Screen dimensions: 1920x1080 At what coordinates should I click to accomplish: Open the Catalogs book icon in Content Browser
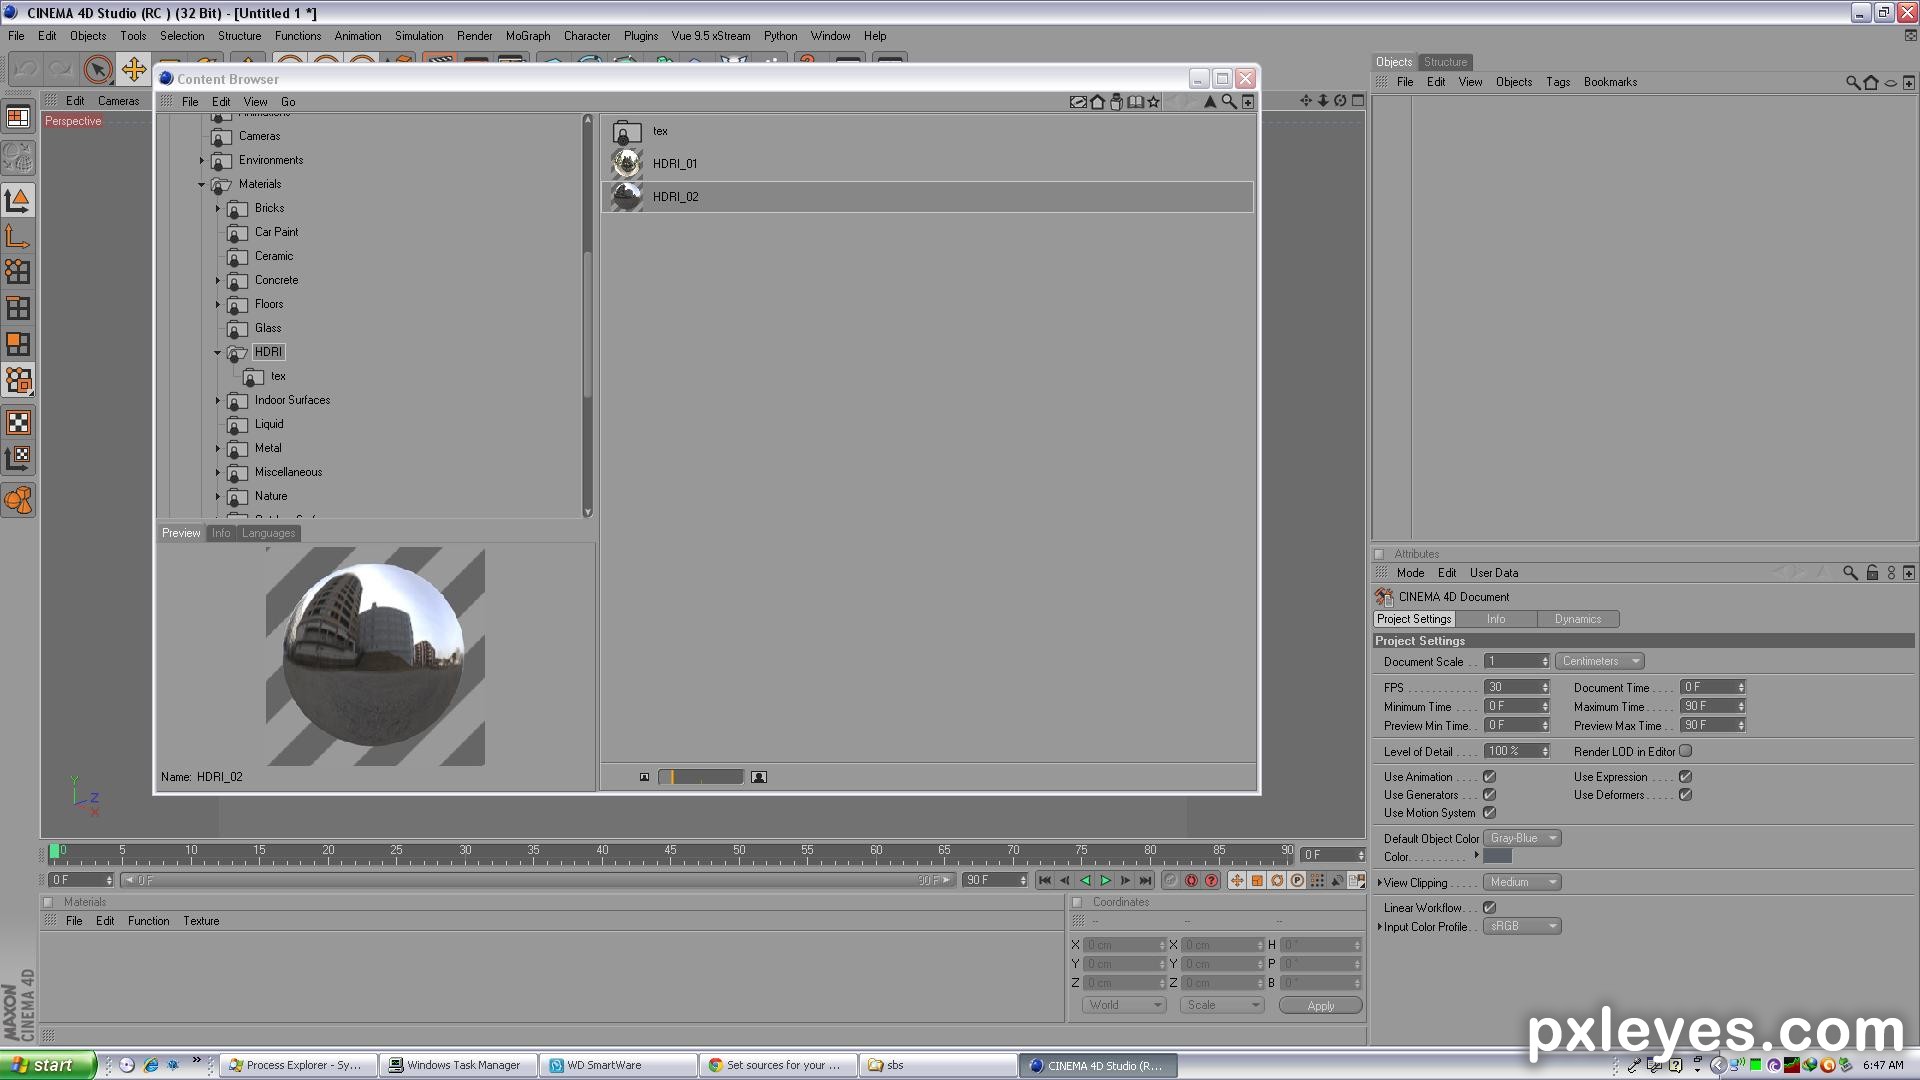pos(1135,101)
